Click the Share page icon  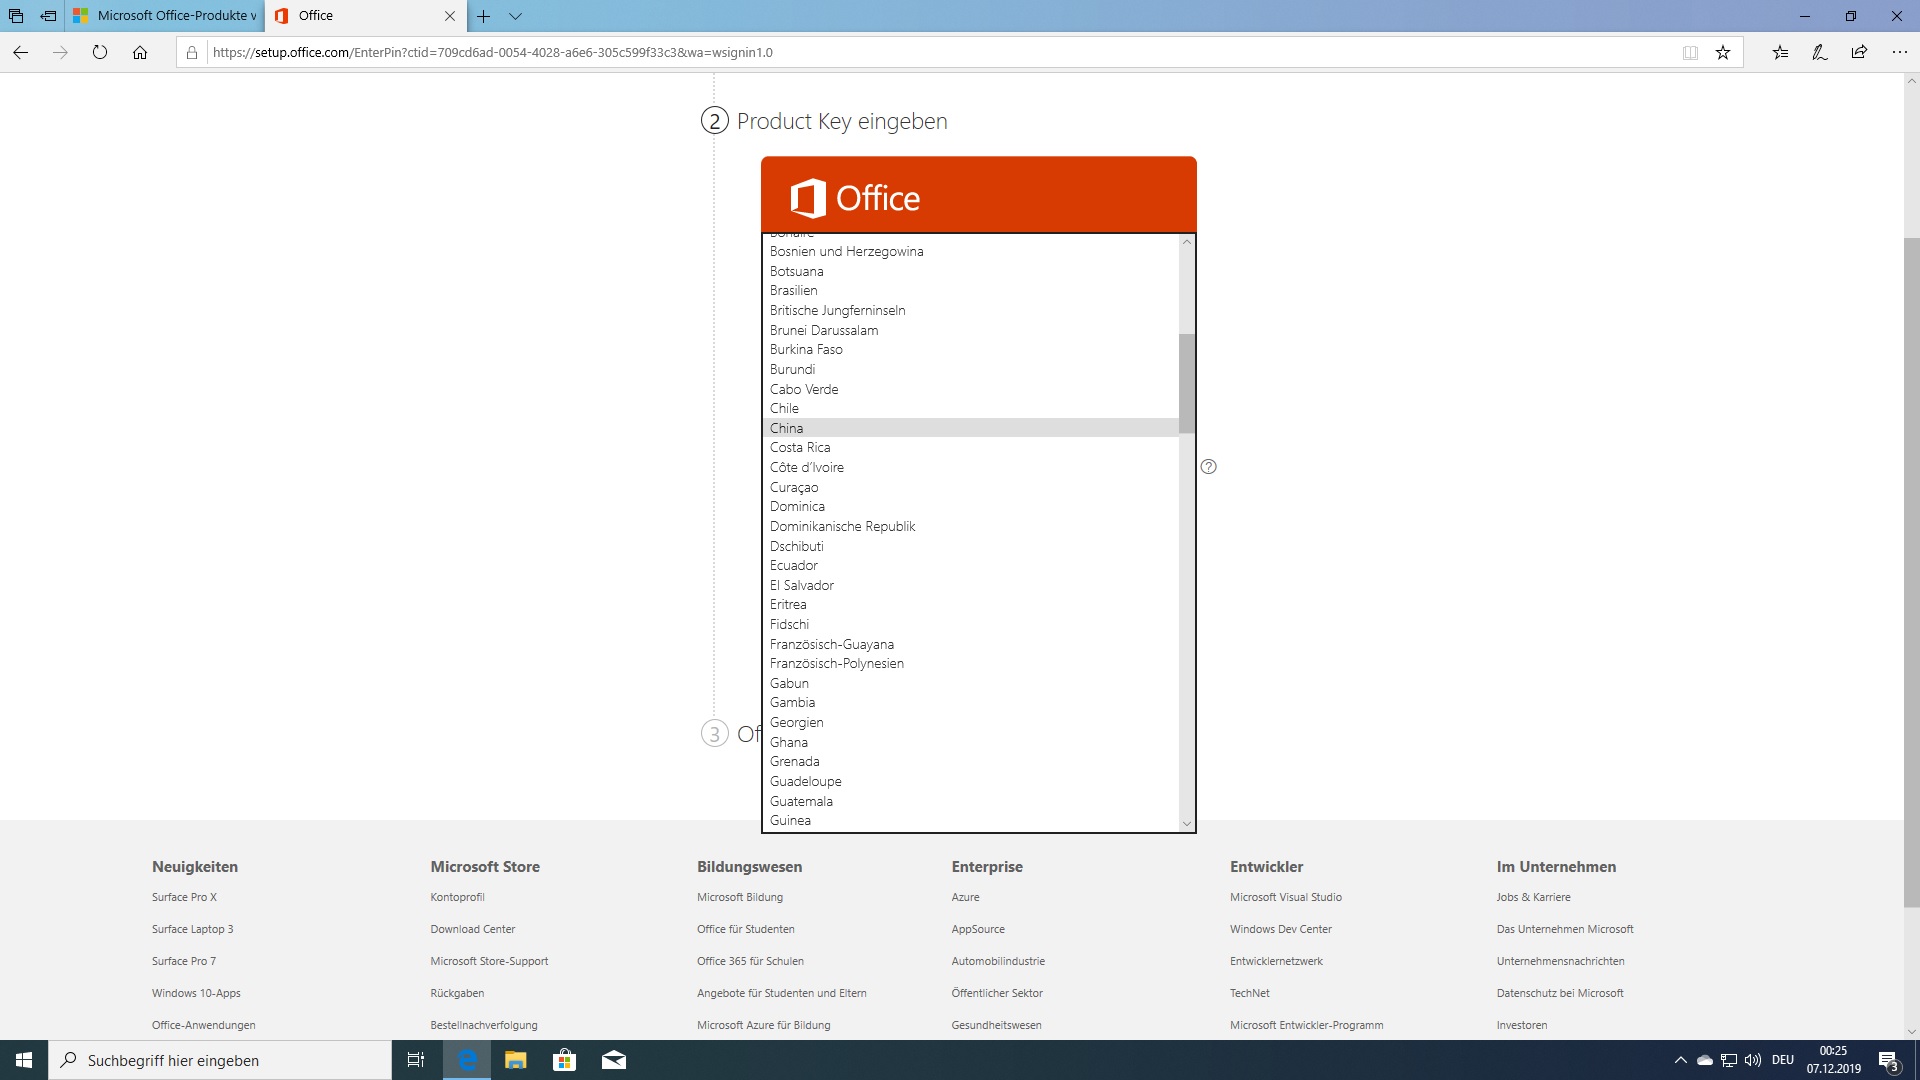tap(1859, 53)
